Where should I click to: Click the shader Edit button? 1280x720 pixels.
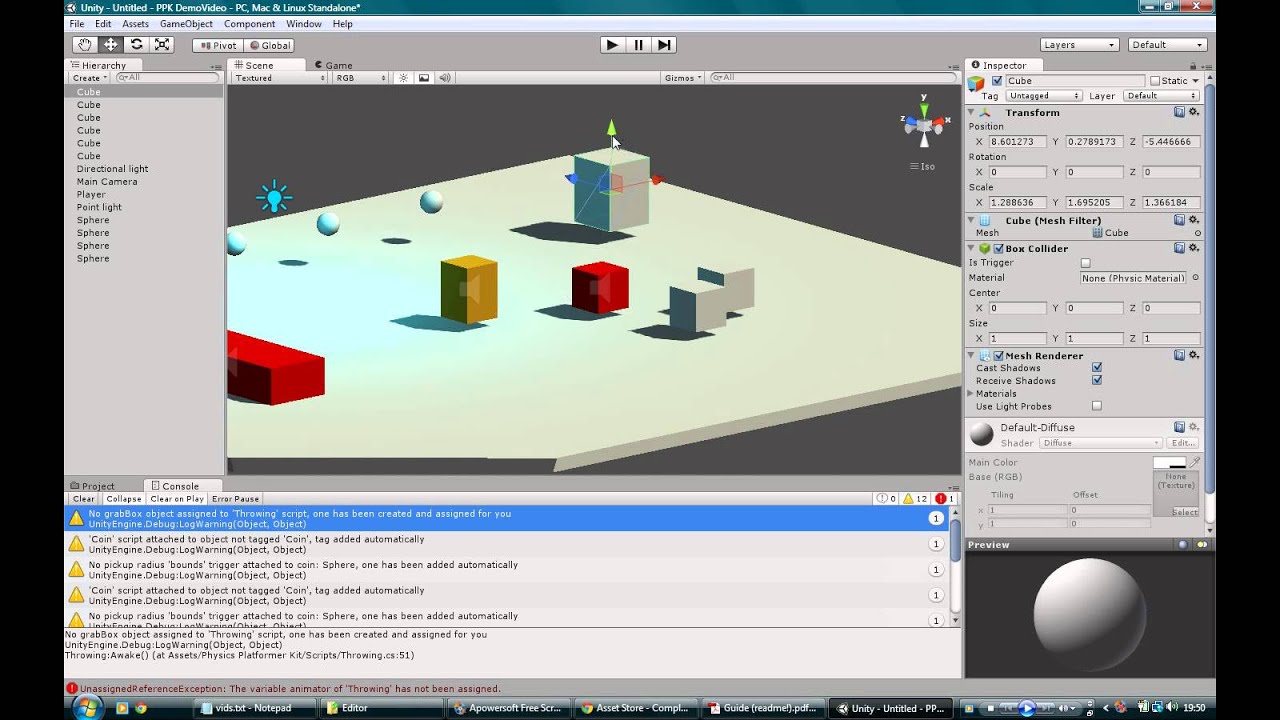point(1183,443)
